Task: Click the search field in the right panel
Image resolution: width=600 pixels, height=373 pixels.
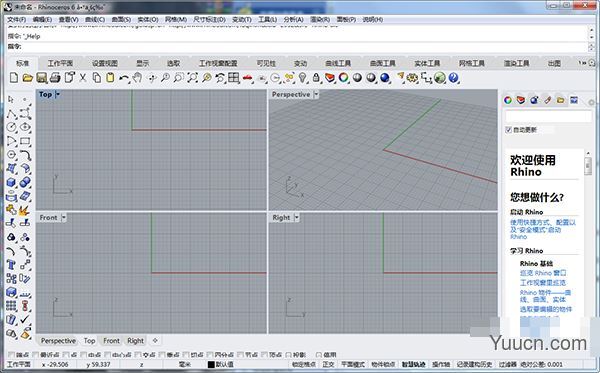Action: 549,116
